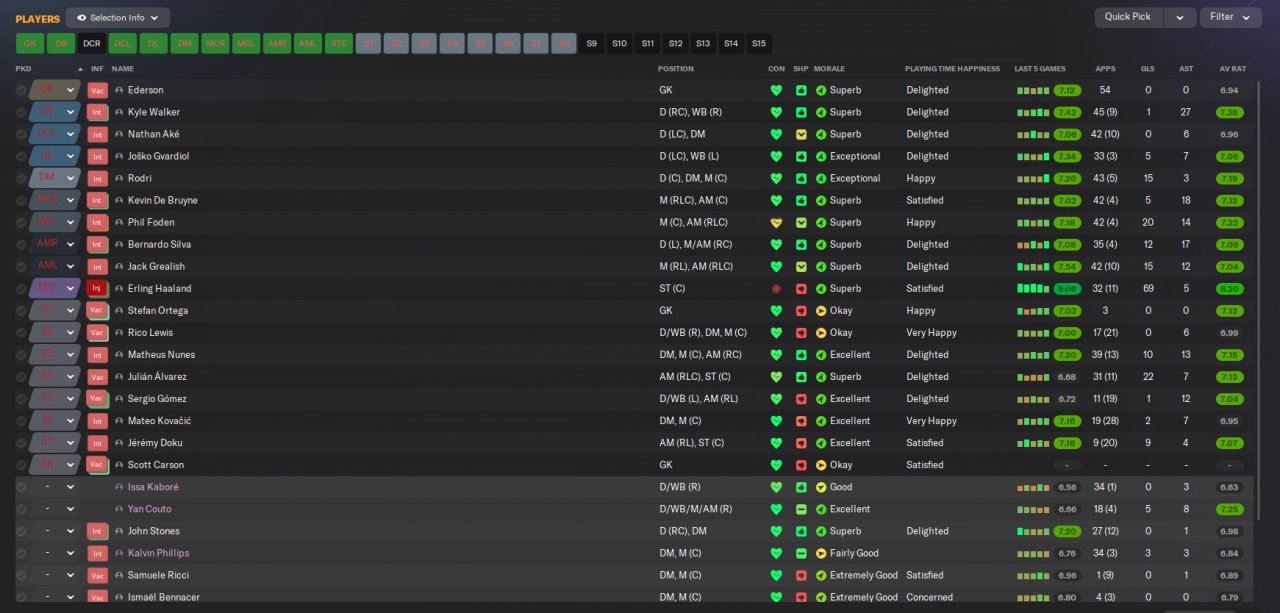Viewport: 1280px width, 613px height.
Task: Click Kyle Walker's D (RC), WB (R) position
Action: (690, 112)
